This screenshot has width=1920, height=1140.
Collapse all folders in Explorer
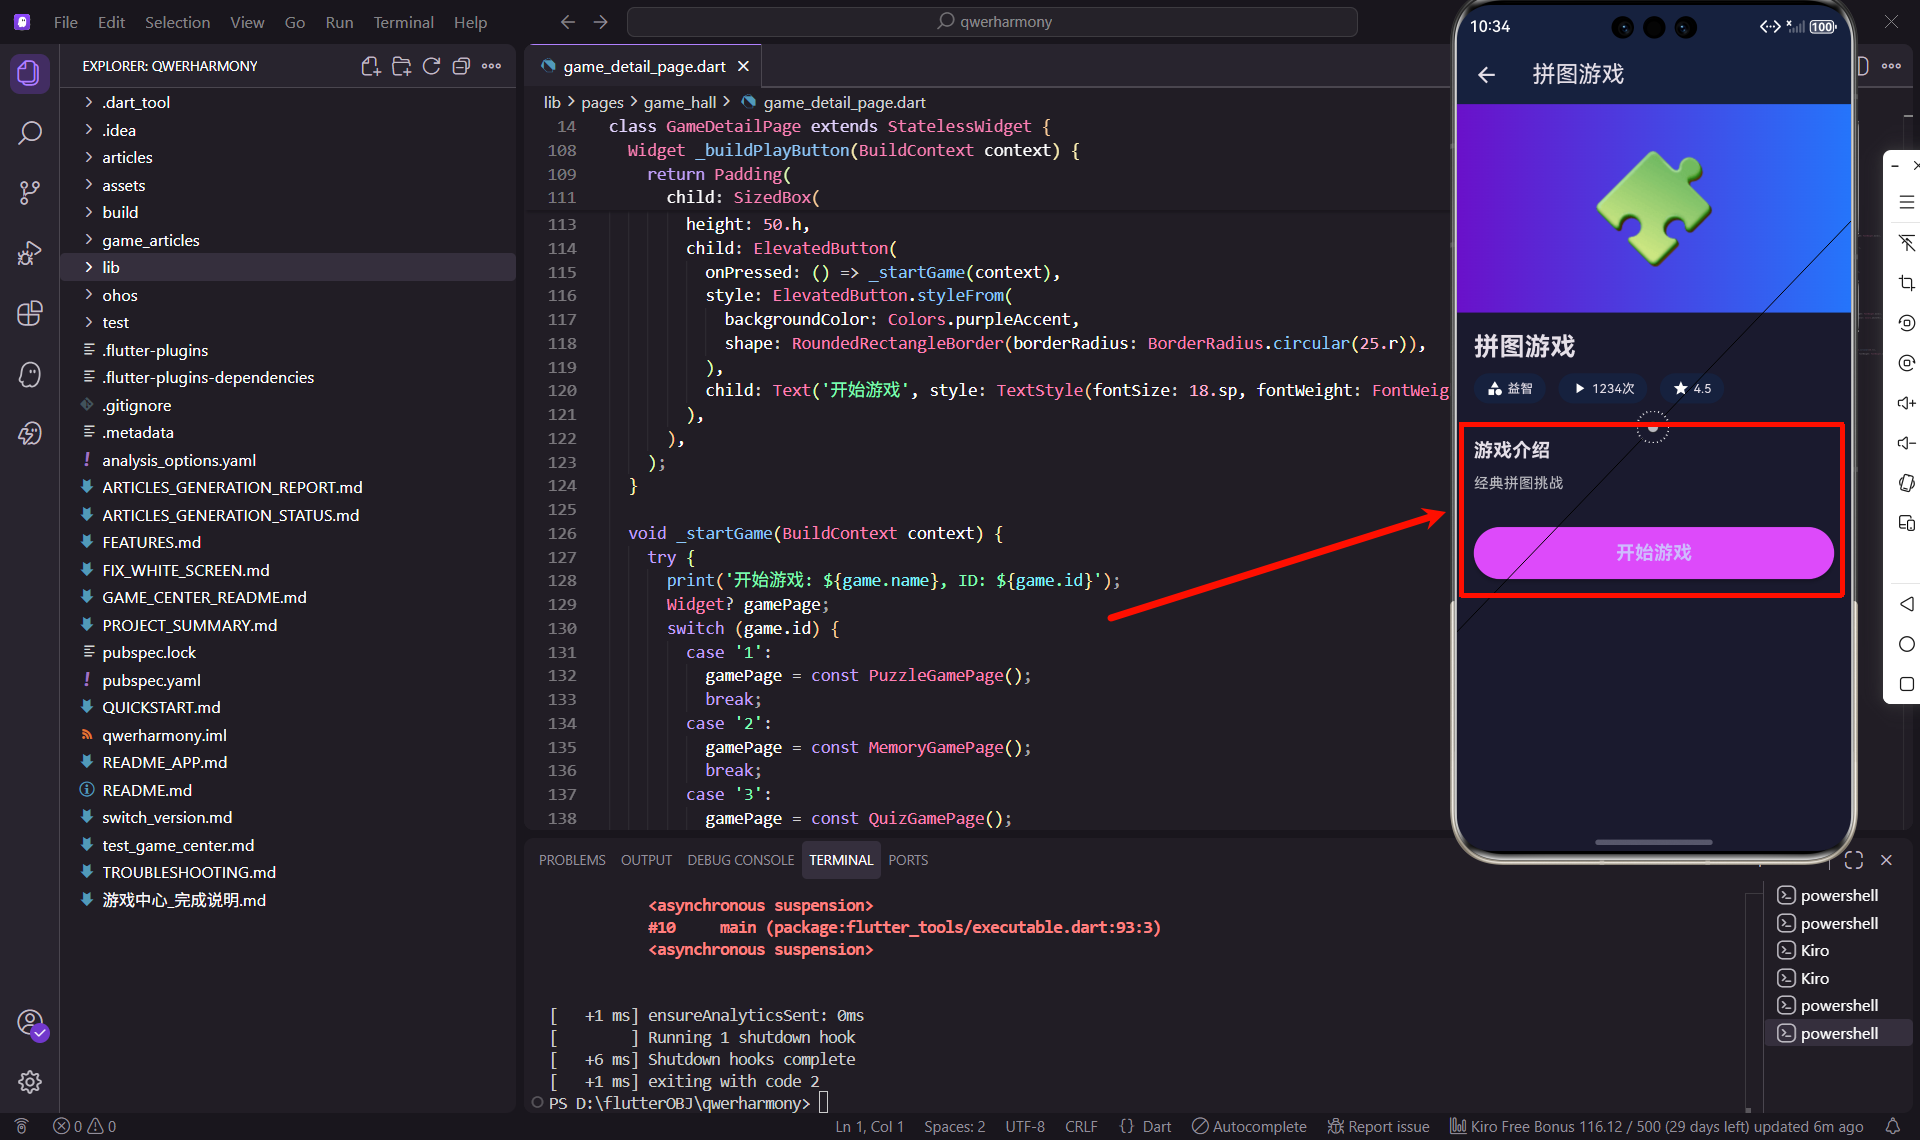461,66
